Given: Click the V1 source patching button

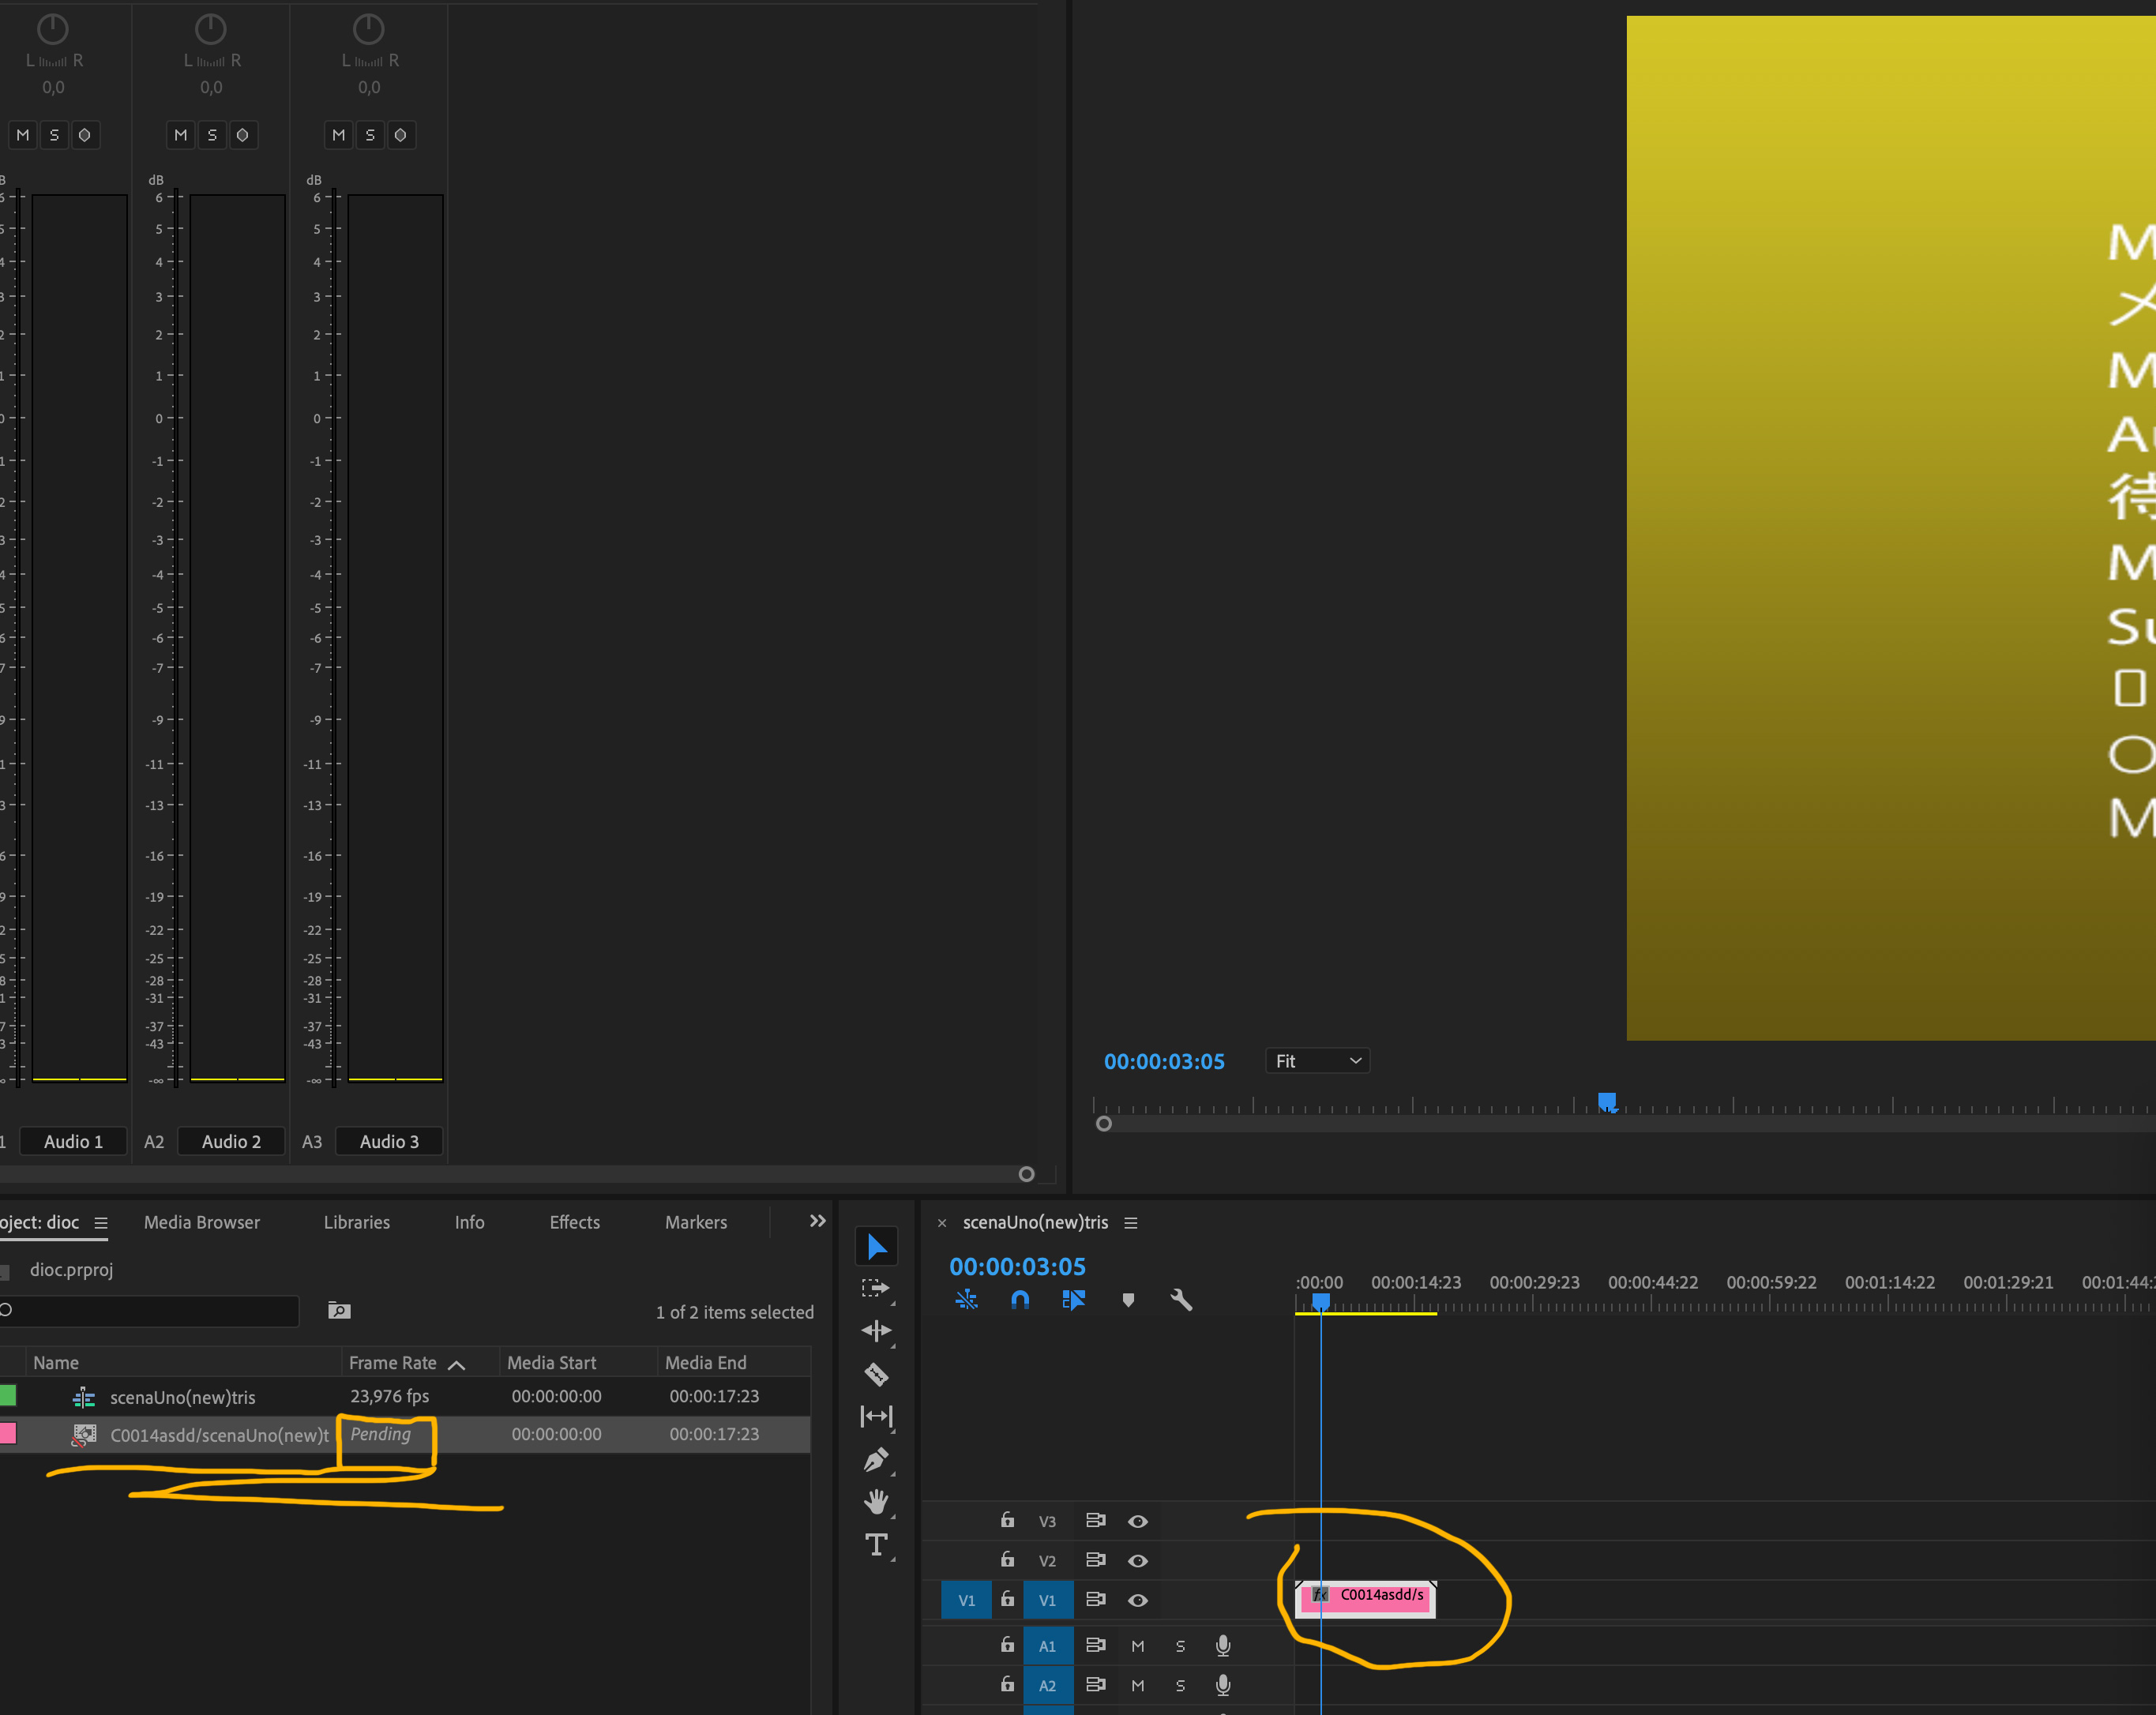Looking at the screenshot, I should (966, 1600).
